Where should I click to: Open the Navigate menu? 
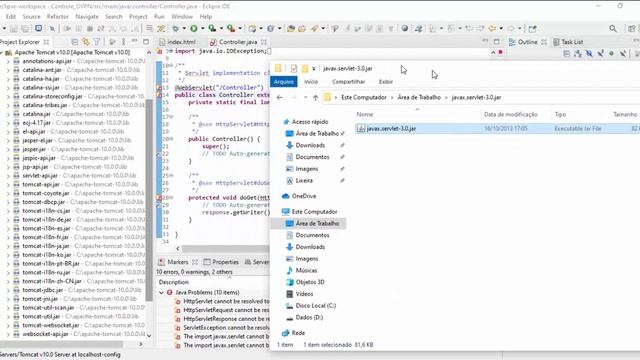(87, 17)
